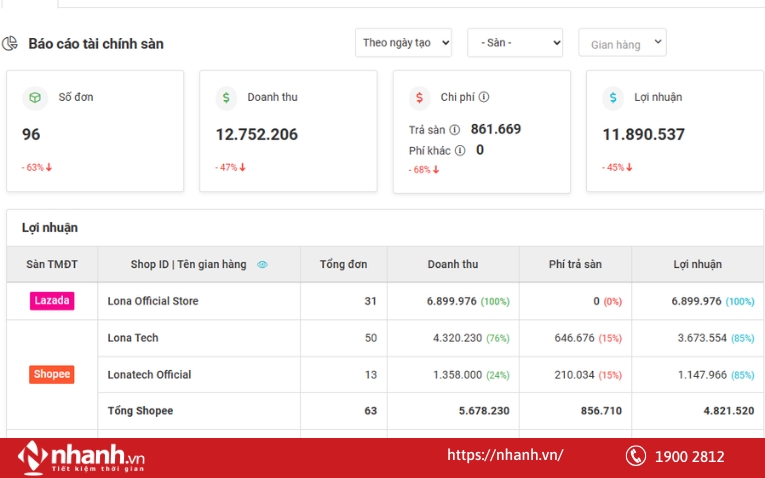The width and height of the screenshot is (765, 478).
Task: Open the Sàn marketplace dropdown
Action: [515, 43]
